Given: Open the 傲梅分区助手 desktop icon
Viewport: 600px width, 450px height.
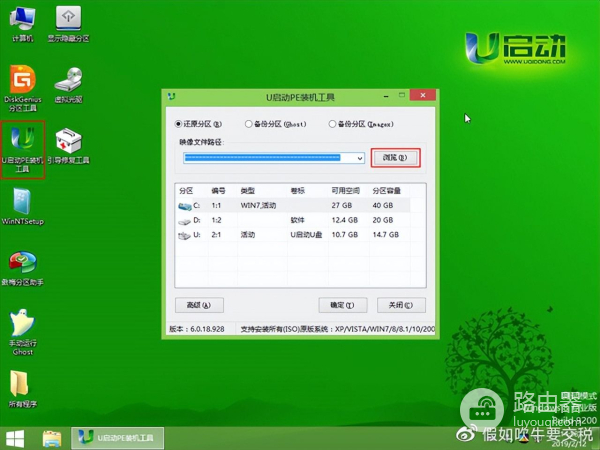Looking at the screenshot, I should click(23, 268).
